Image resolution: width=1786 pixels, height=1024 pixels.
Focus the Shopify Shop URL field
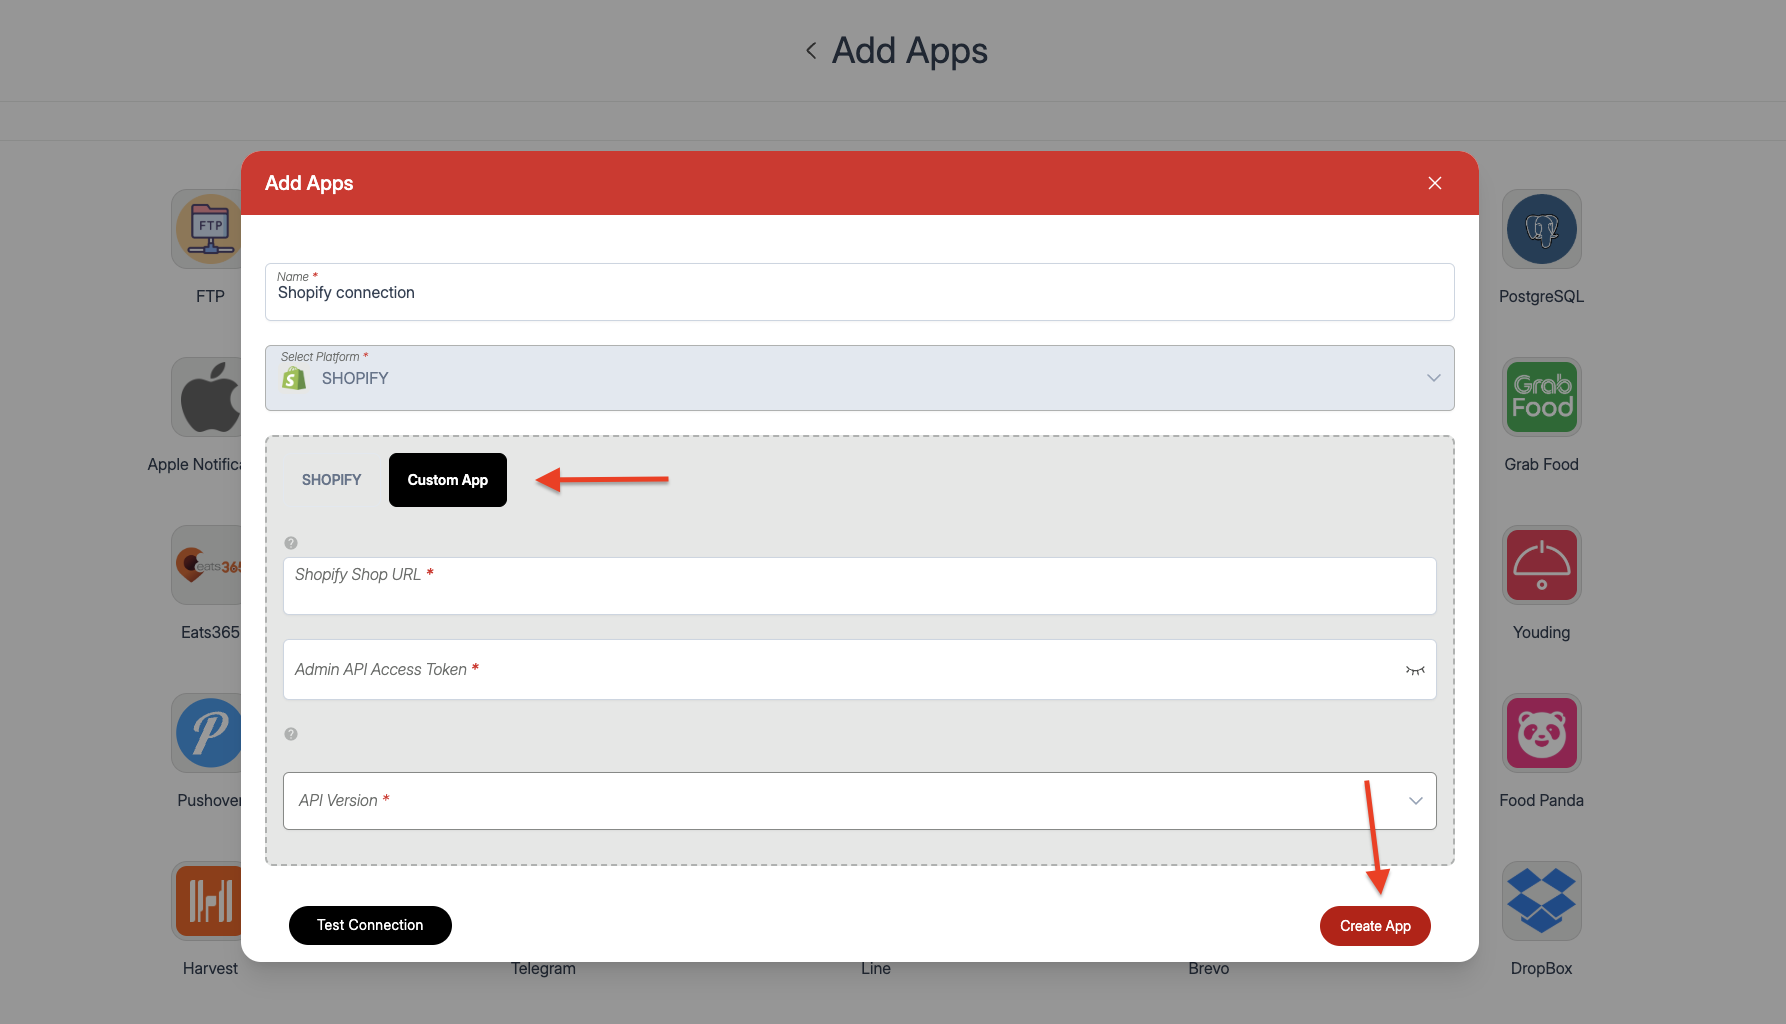(x=860, y=586)
